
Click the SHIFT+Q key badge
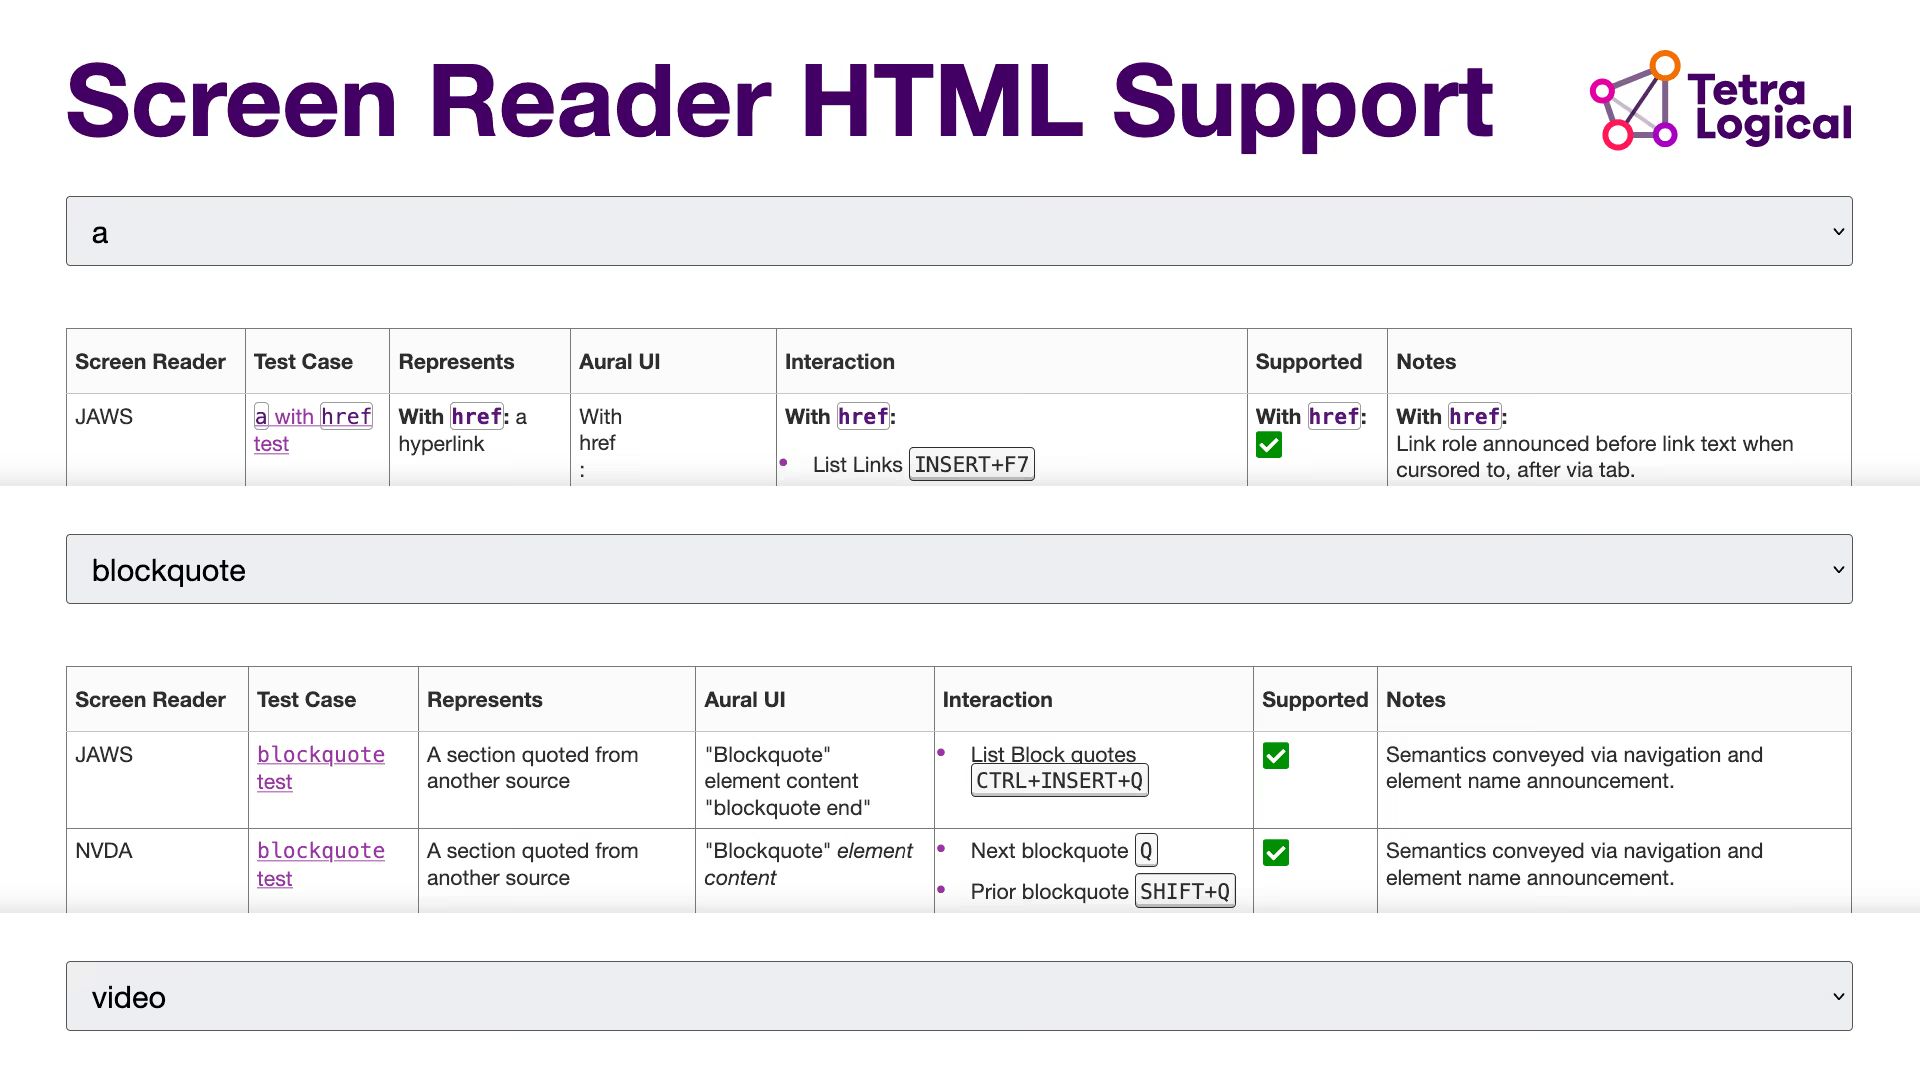tap(1184, 890)
